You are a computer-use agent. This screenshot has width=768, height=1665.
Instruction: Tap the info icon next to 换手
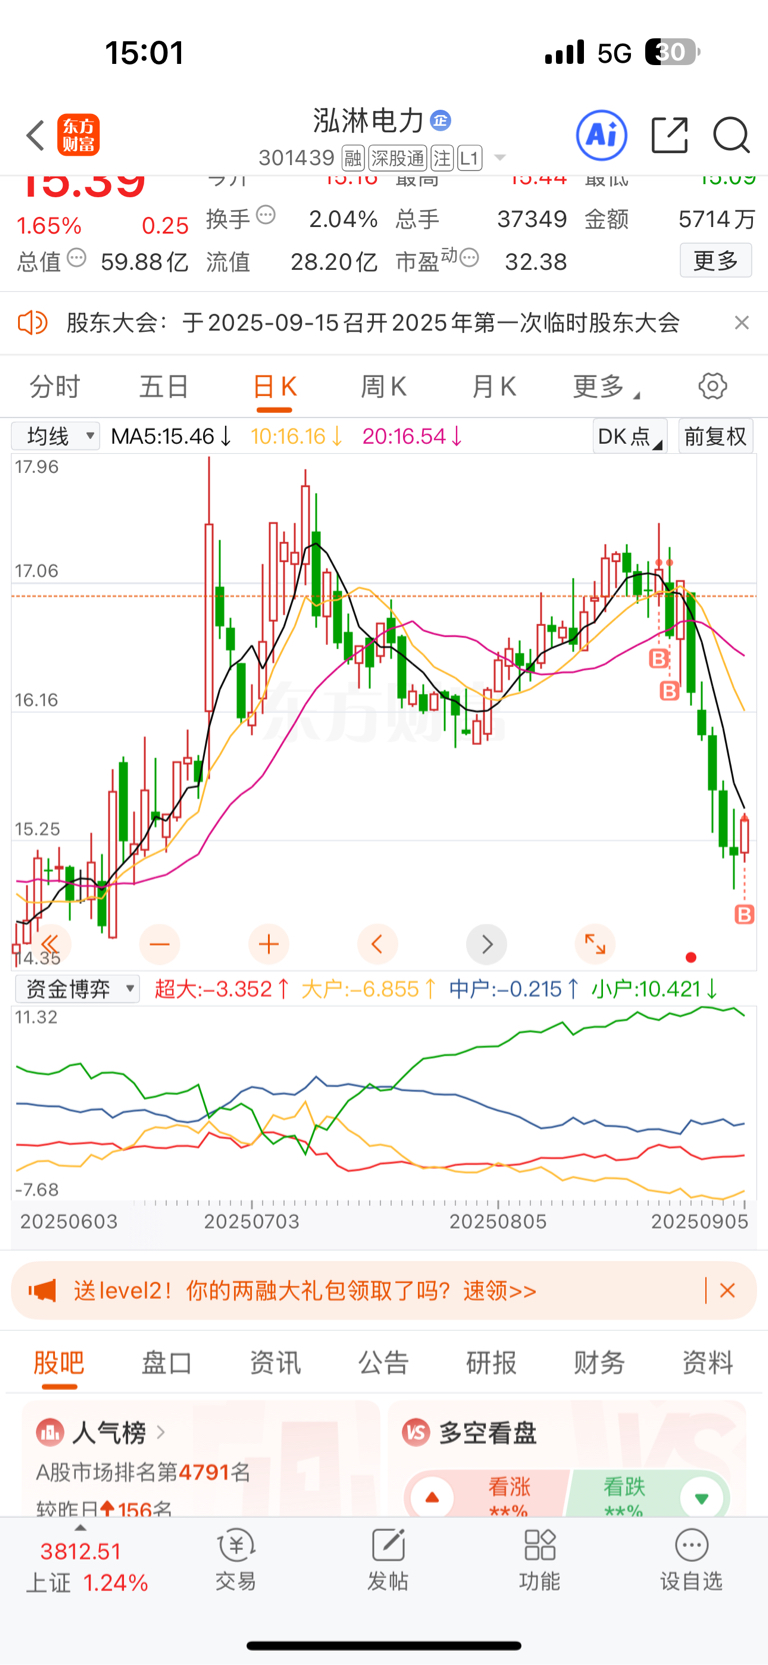(x=266, y=214)
